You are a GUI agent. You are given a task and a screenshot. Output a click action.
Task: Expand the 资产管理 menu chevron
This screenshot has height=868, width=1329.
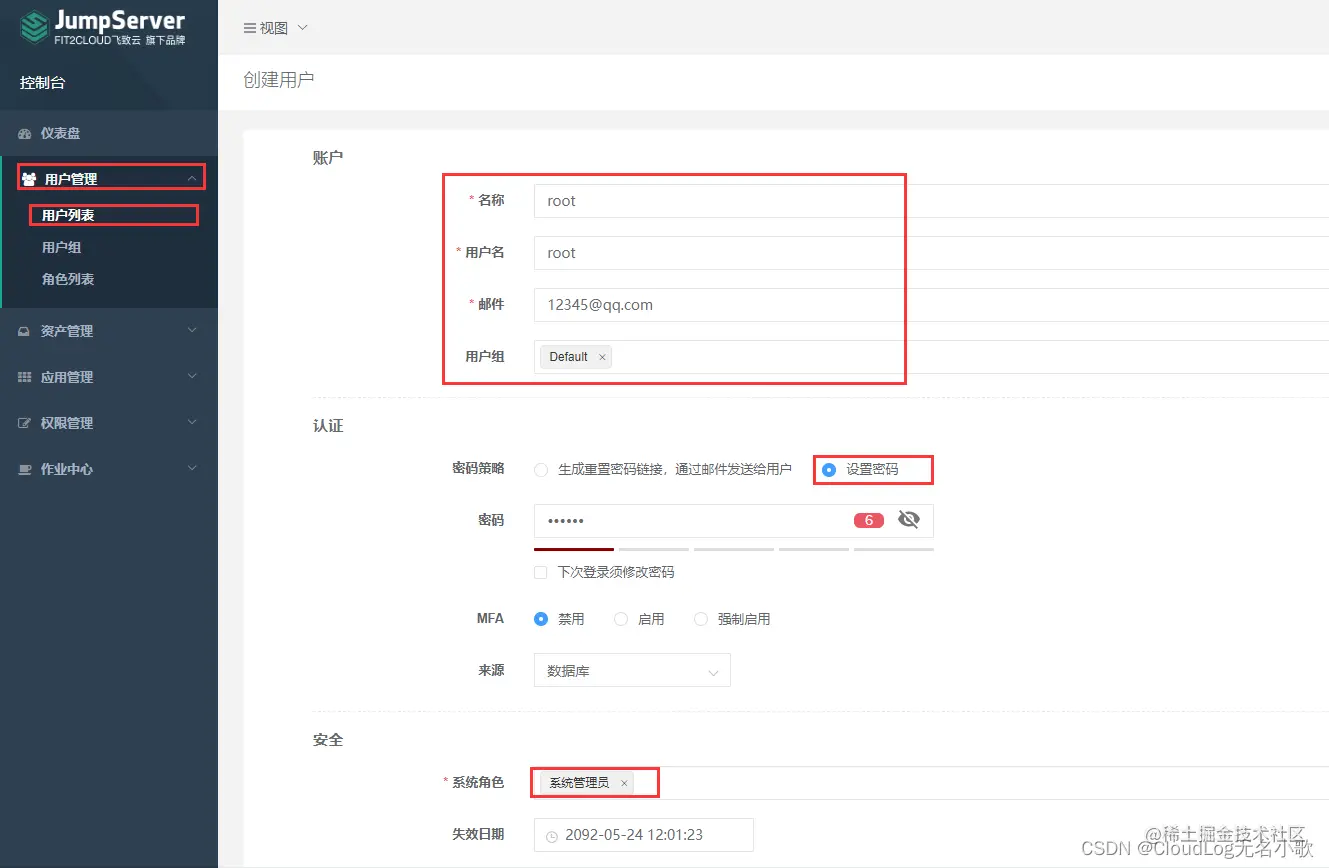pos(193,331)
